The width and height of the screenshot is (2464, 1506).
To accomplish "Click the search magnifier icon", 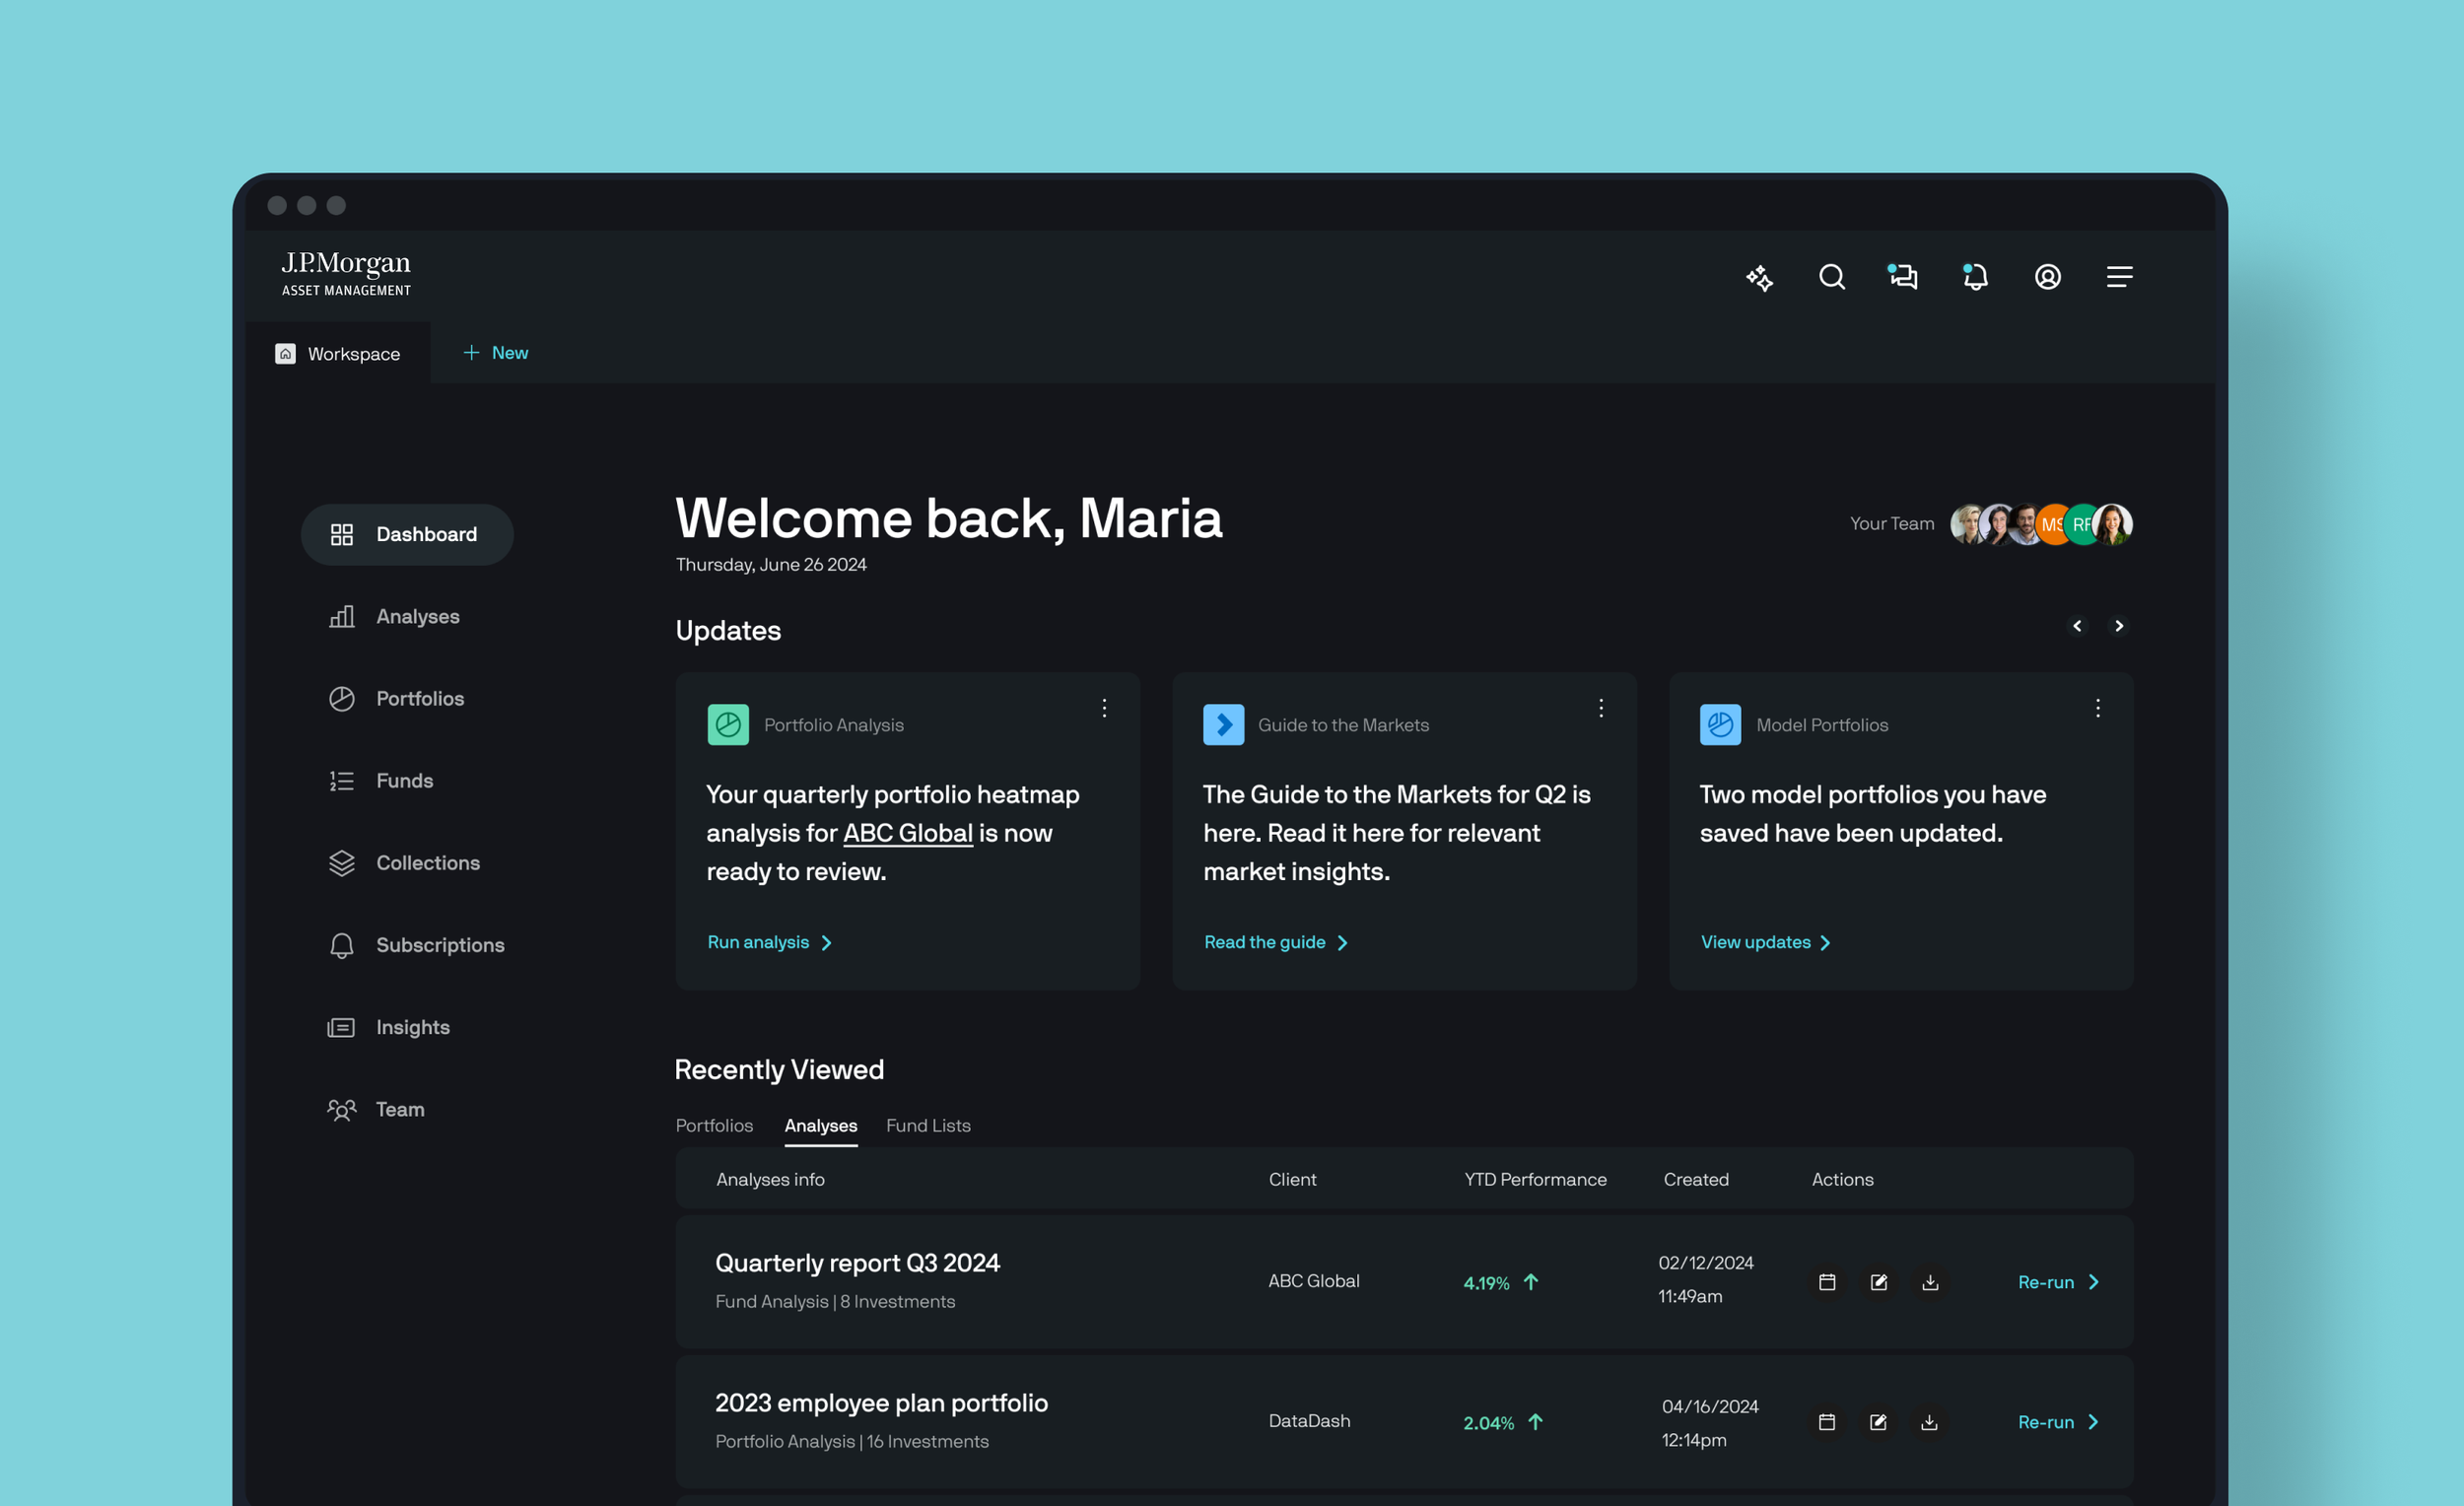I will click(x=1831, y=277).
